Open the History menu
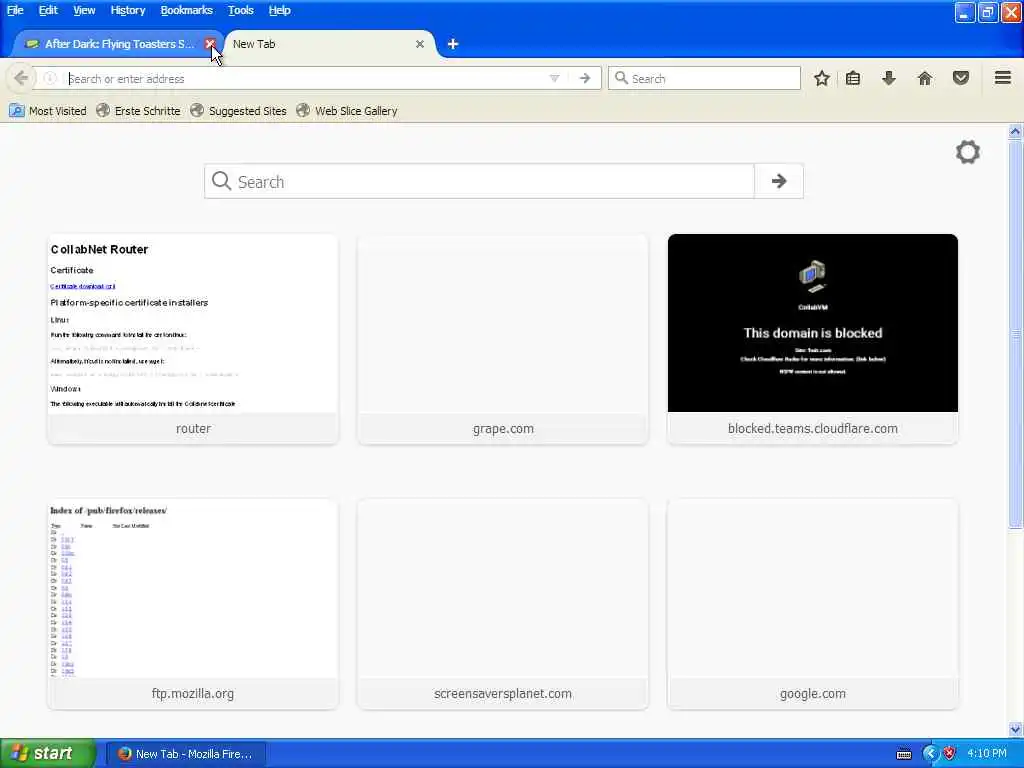The width and height of the screenshot is (1024, 768). [127, 10]
